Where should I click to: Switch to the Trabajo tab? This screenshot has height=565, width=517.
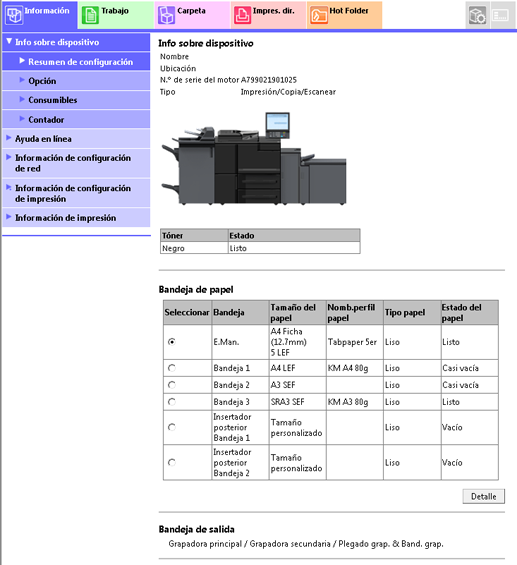(x=116, y=15)
